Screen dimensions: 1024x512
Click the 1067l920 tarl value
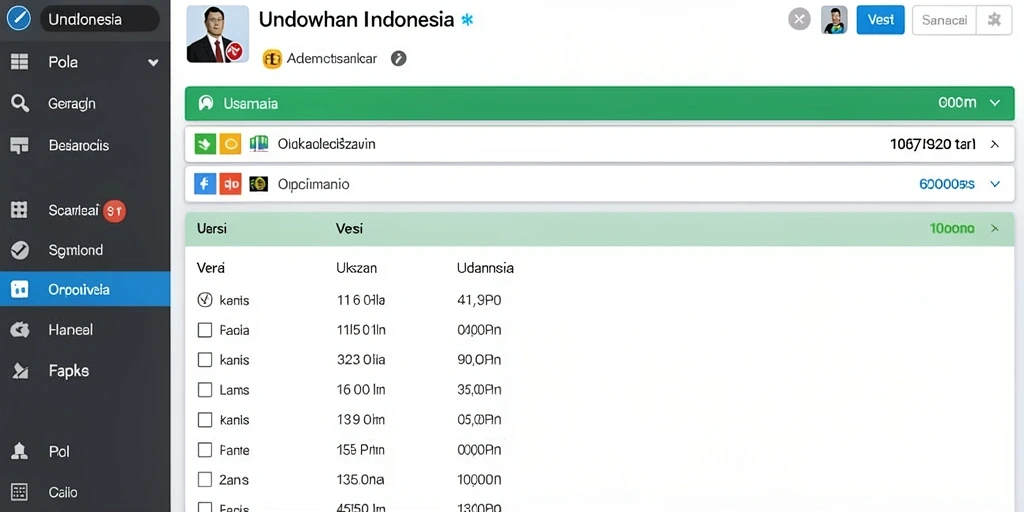pos(933,144)
